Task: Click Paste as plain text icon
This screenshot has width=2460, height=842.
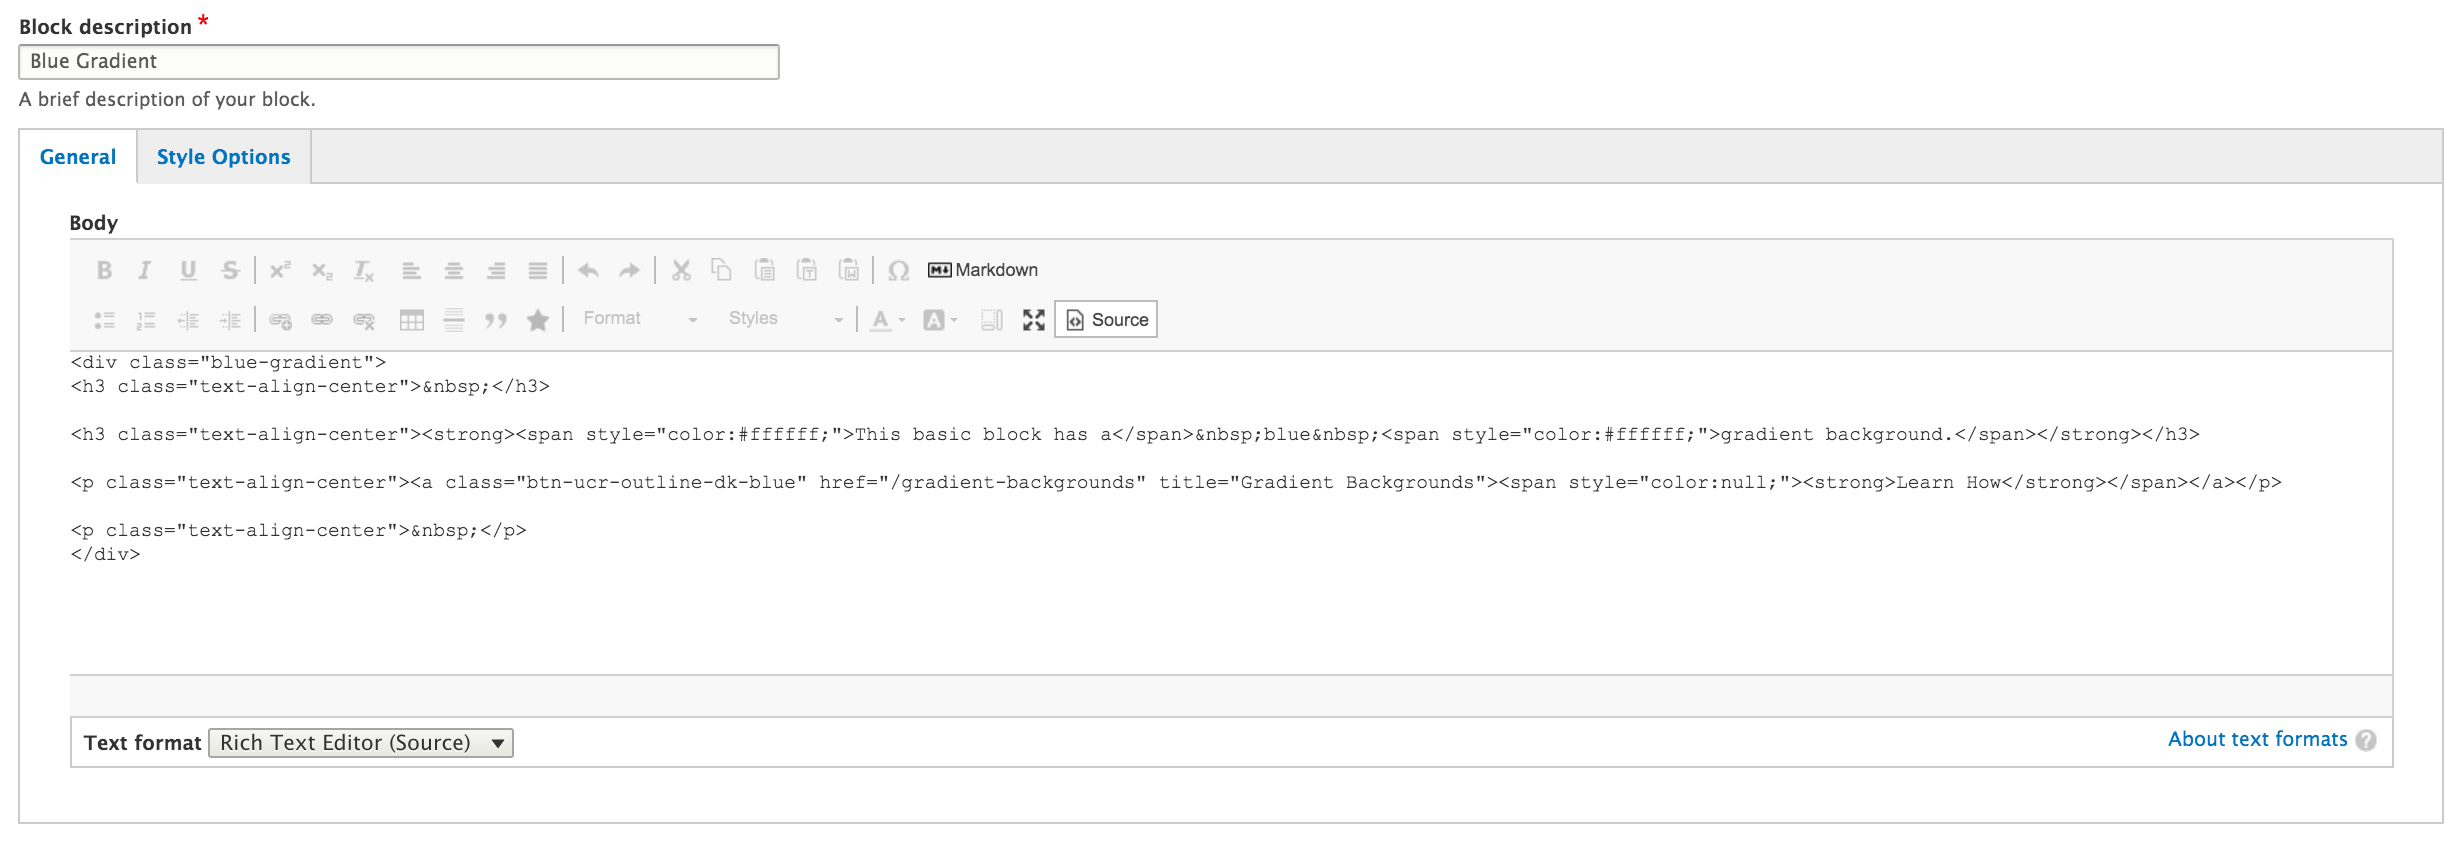Action: [x=807, y=270]
